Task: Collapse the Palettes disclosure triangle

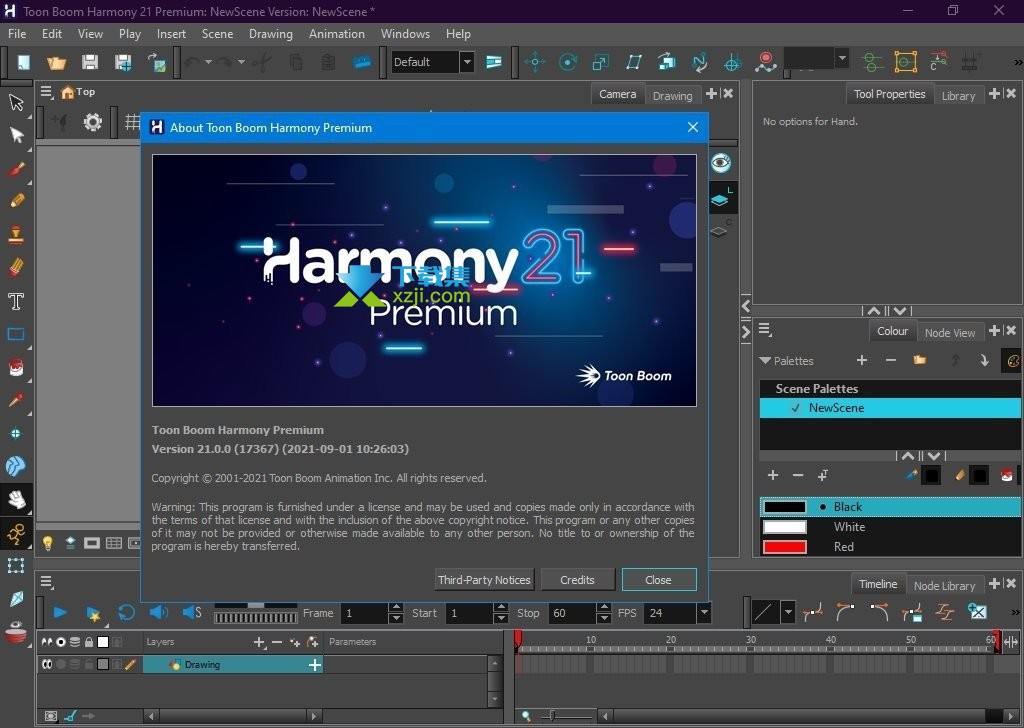Action: [x=765, y=360]
